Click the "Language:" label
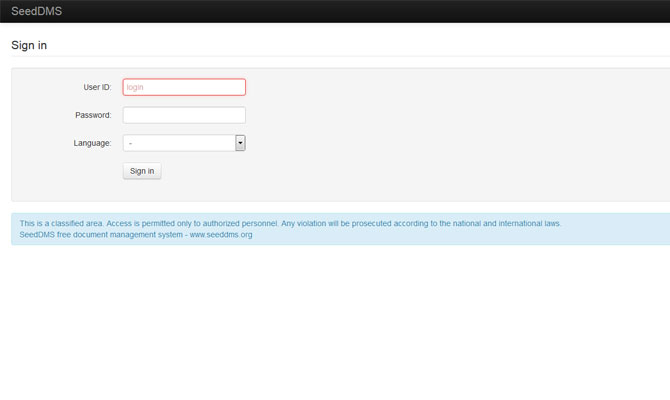Screen dimensions: 670x400 coord(92,143)
